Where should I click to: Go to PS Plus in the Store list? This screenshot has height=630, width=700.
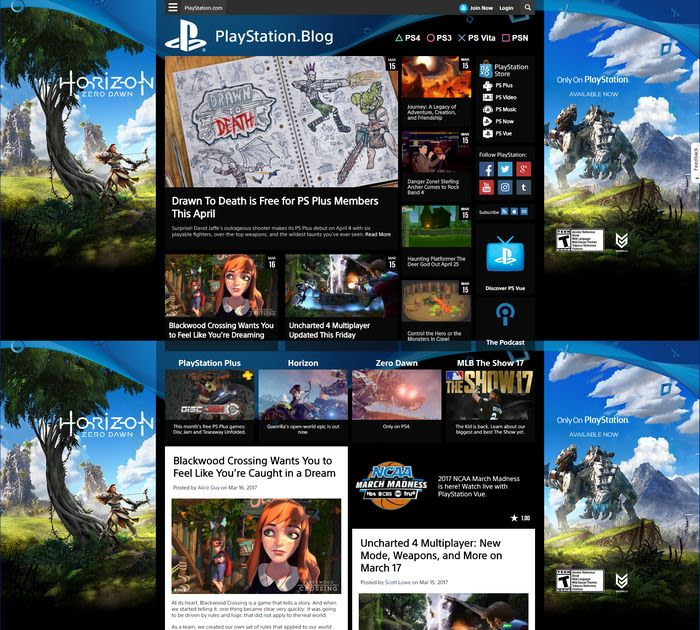click(x=498, y=85)
